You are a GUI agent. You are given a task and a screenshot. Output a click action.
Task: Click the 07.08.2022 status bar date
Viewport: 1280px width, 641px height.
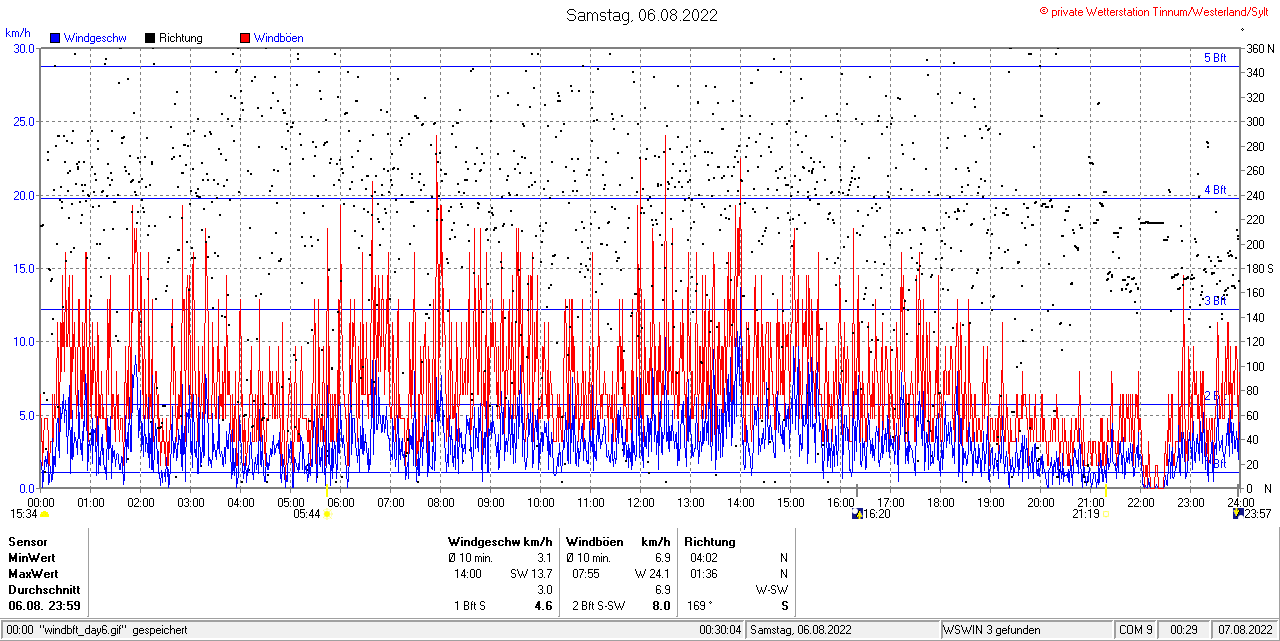1245,630
